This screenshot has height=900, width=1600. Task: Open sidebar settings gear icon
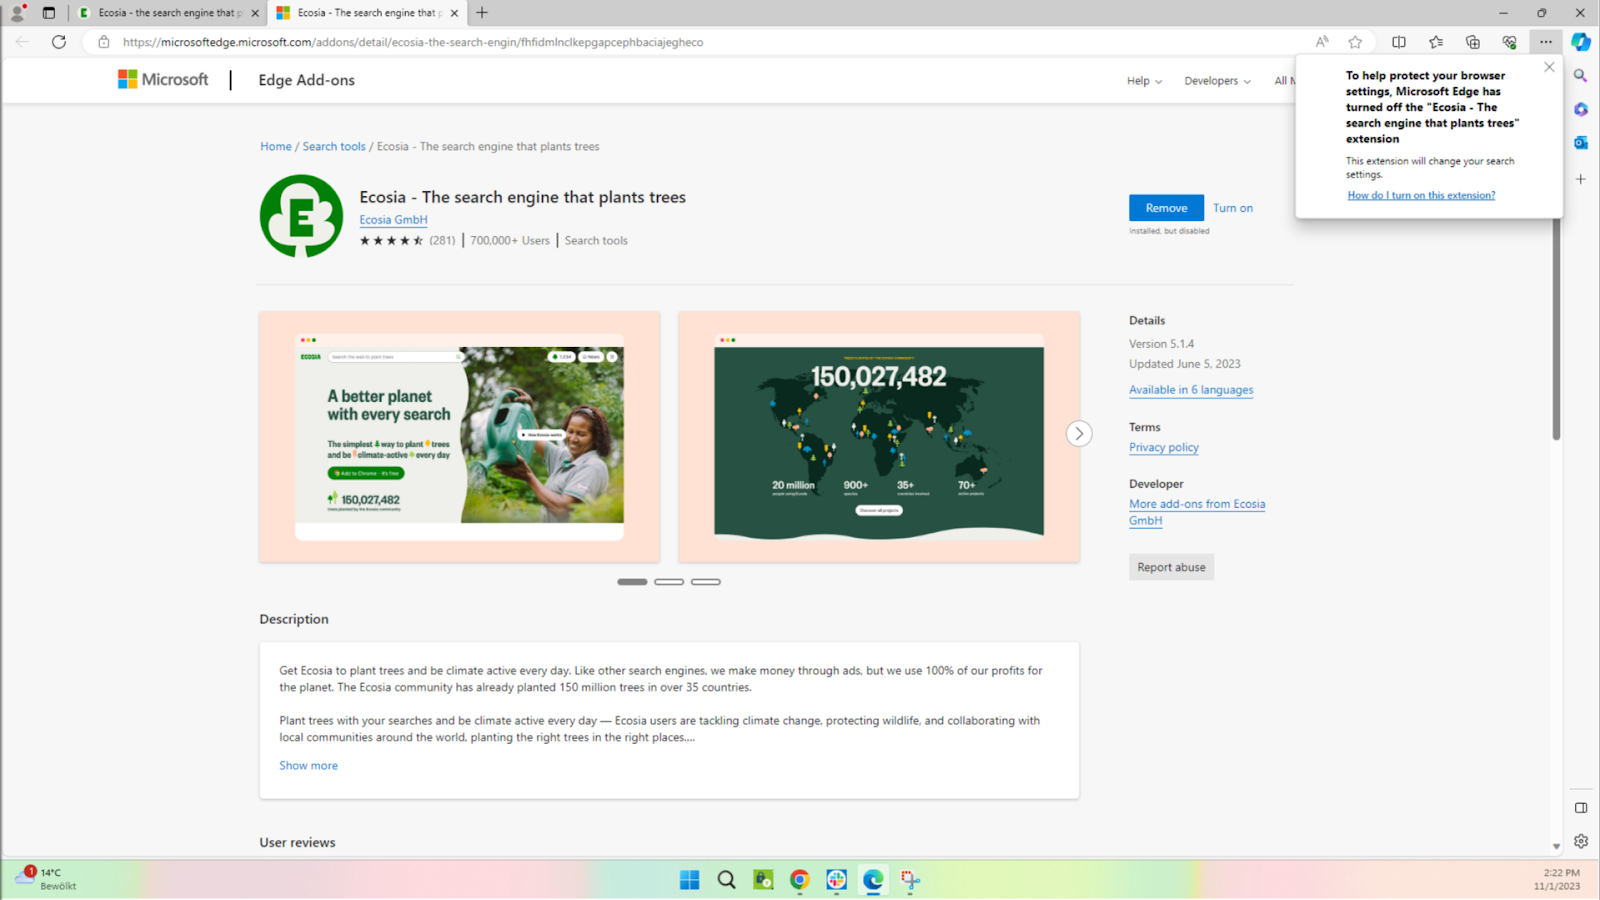tap(1581, 841)
